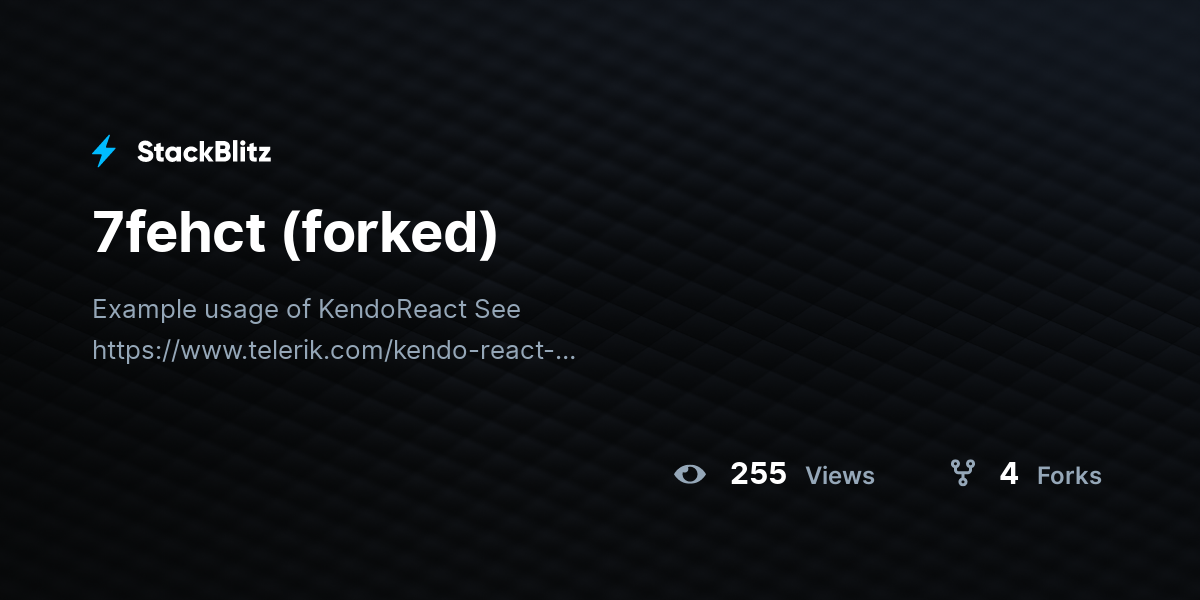Open the 7fehct project title

(295, 233)
